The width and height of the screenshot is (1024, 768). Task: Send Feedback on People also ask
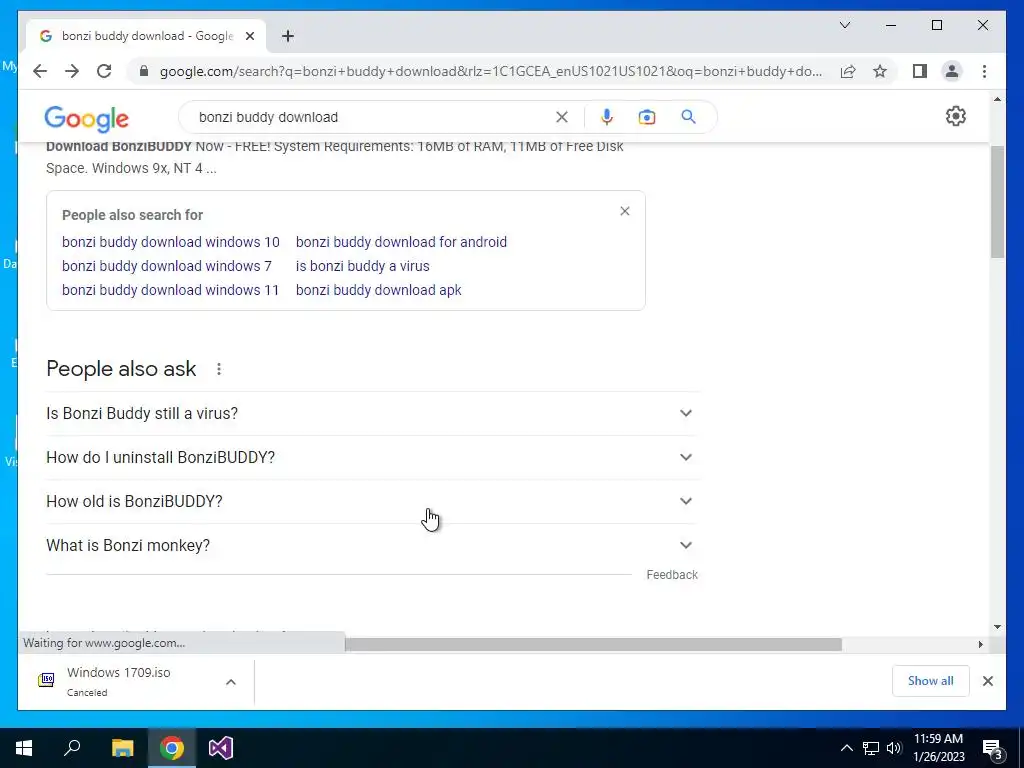[672, 575]
